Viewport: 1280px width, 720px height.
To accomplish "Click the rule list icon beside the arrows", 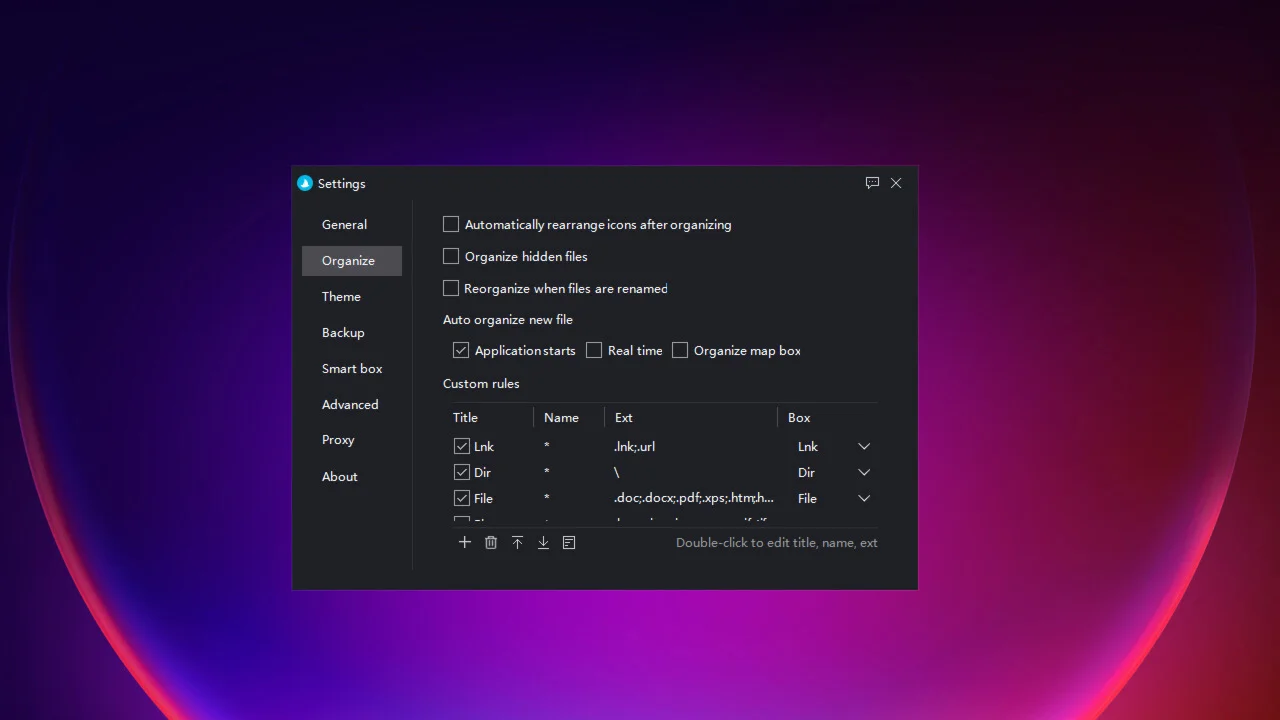I will pyautogui.click(x=569, y=542).
